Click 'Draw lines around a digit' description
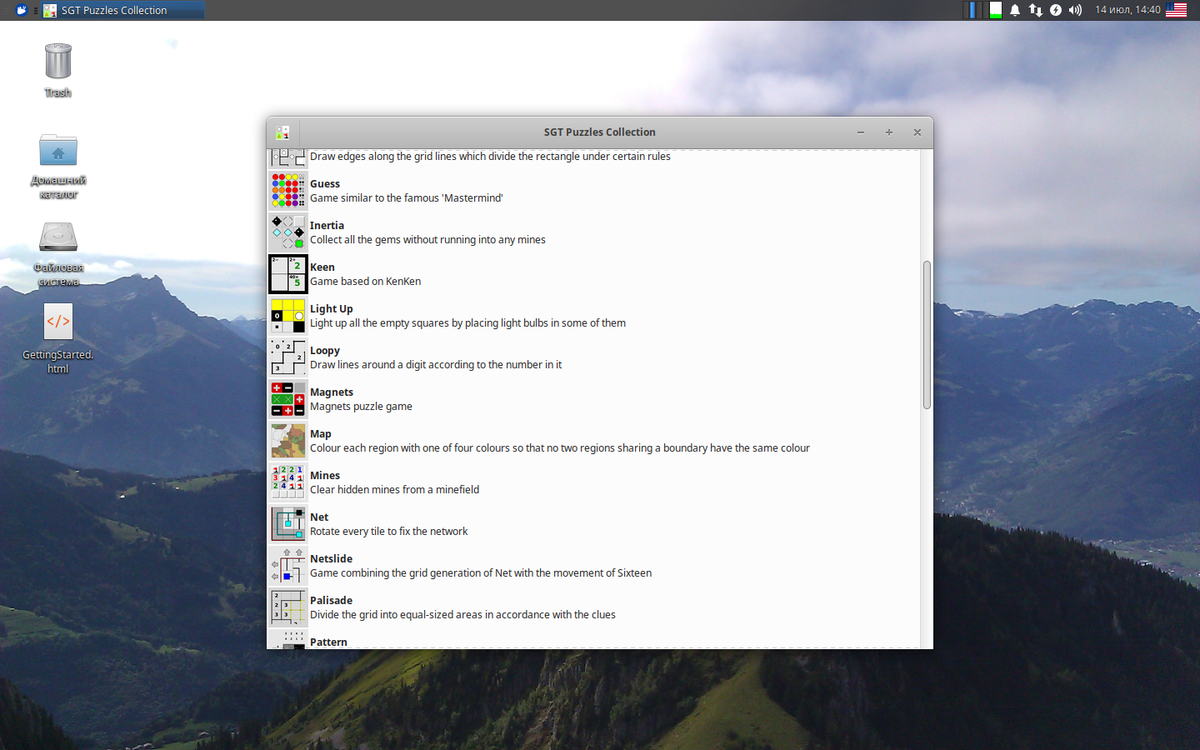Viewport: 1200px width, 750px height. [x=436, y=365]
